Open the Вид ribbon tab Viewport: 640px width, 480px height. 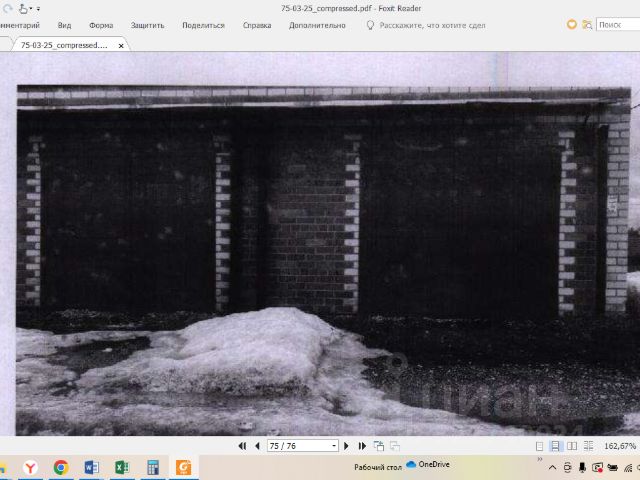point(64,25)
